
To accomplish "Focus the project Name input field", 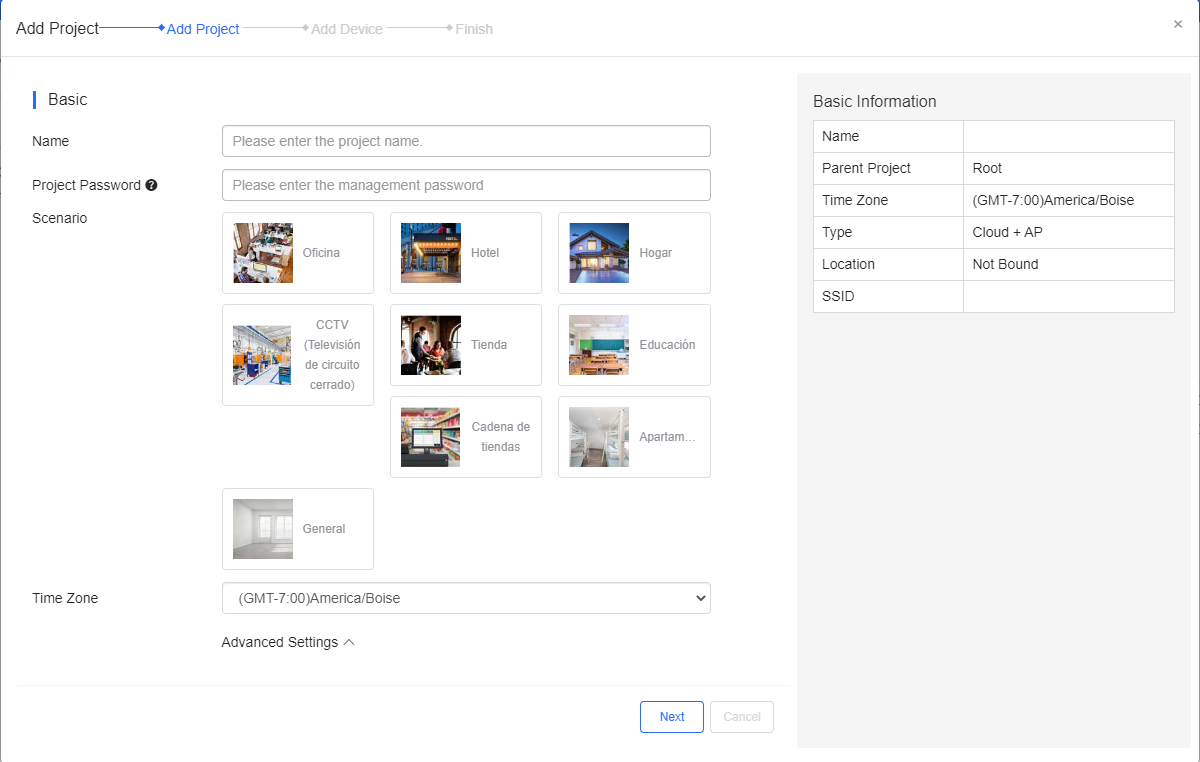I will pos(466,141).
